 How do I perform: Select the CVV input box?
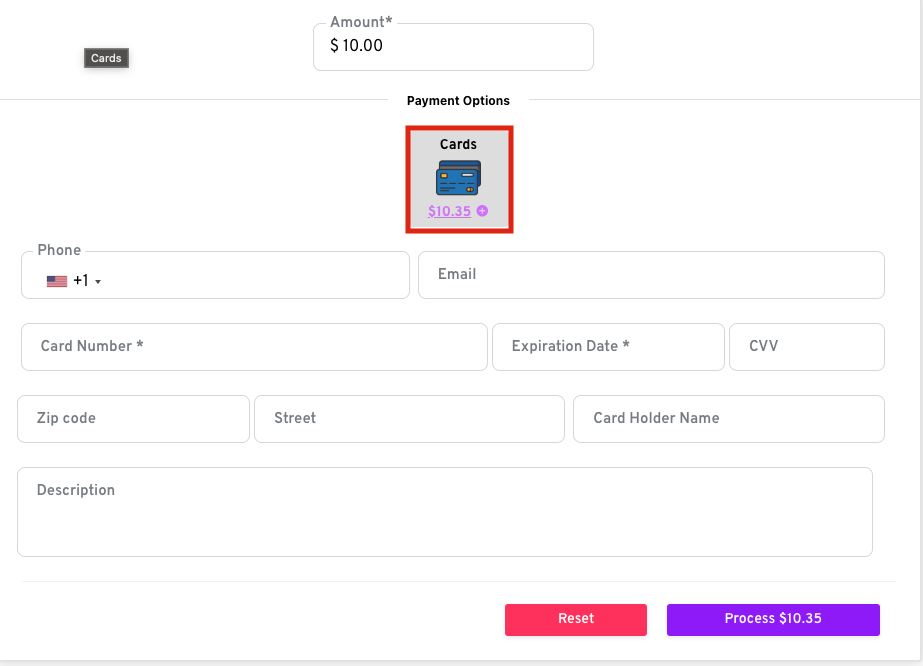(x=807, y=347)
